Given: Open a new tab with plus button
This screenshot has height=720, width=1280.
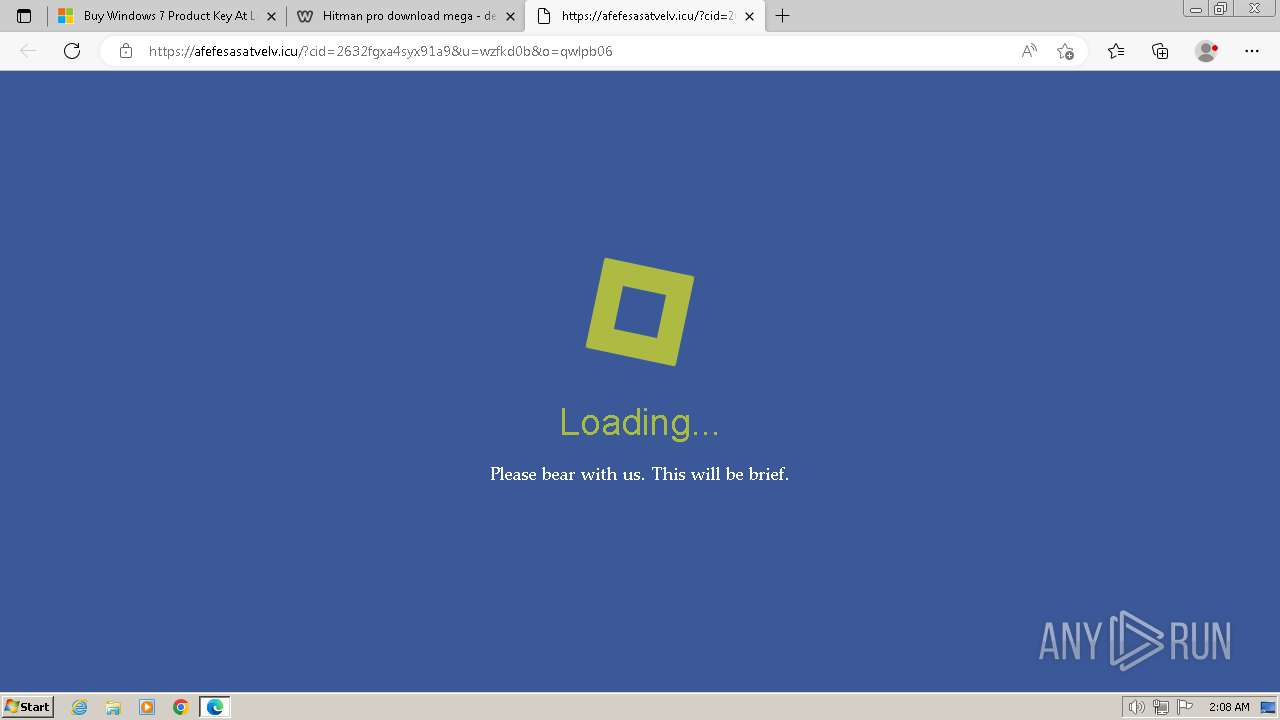Looking at the screenshot, I should point(782,16).
